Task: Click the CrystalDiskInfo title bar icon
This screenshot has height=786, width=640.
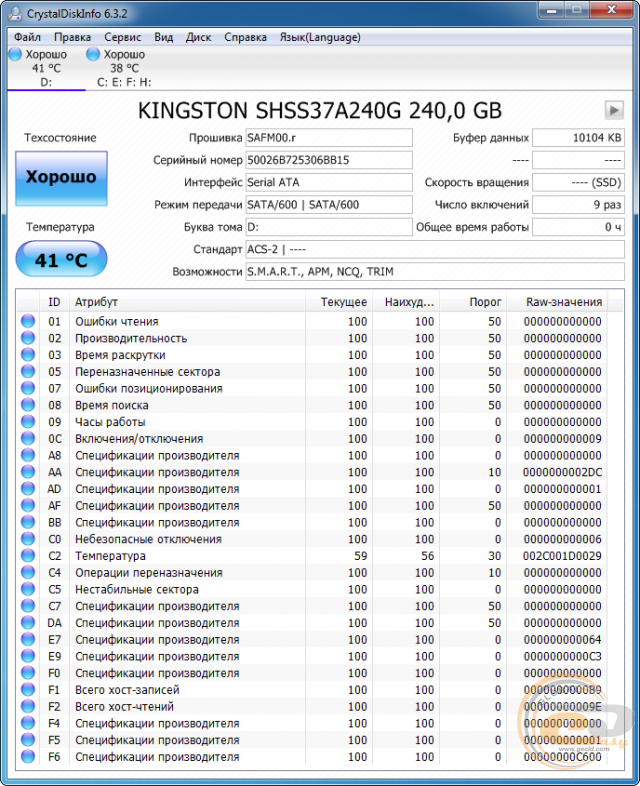Action: tap(16, 14)
